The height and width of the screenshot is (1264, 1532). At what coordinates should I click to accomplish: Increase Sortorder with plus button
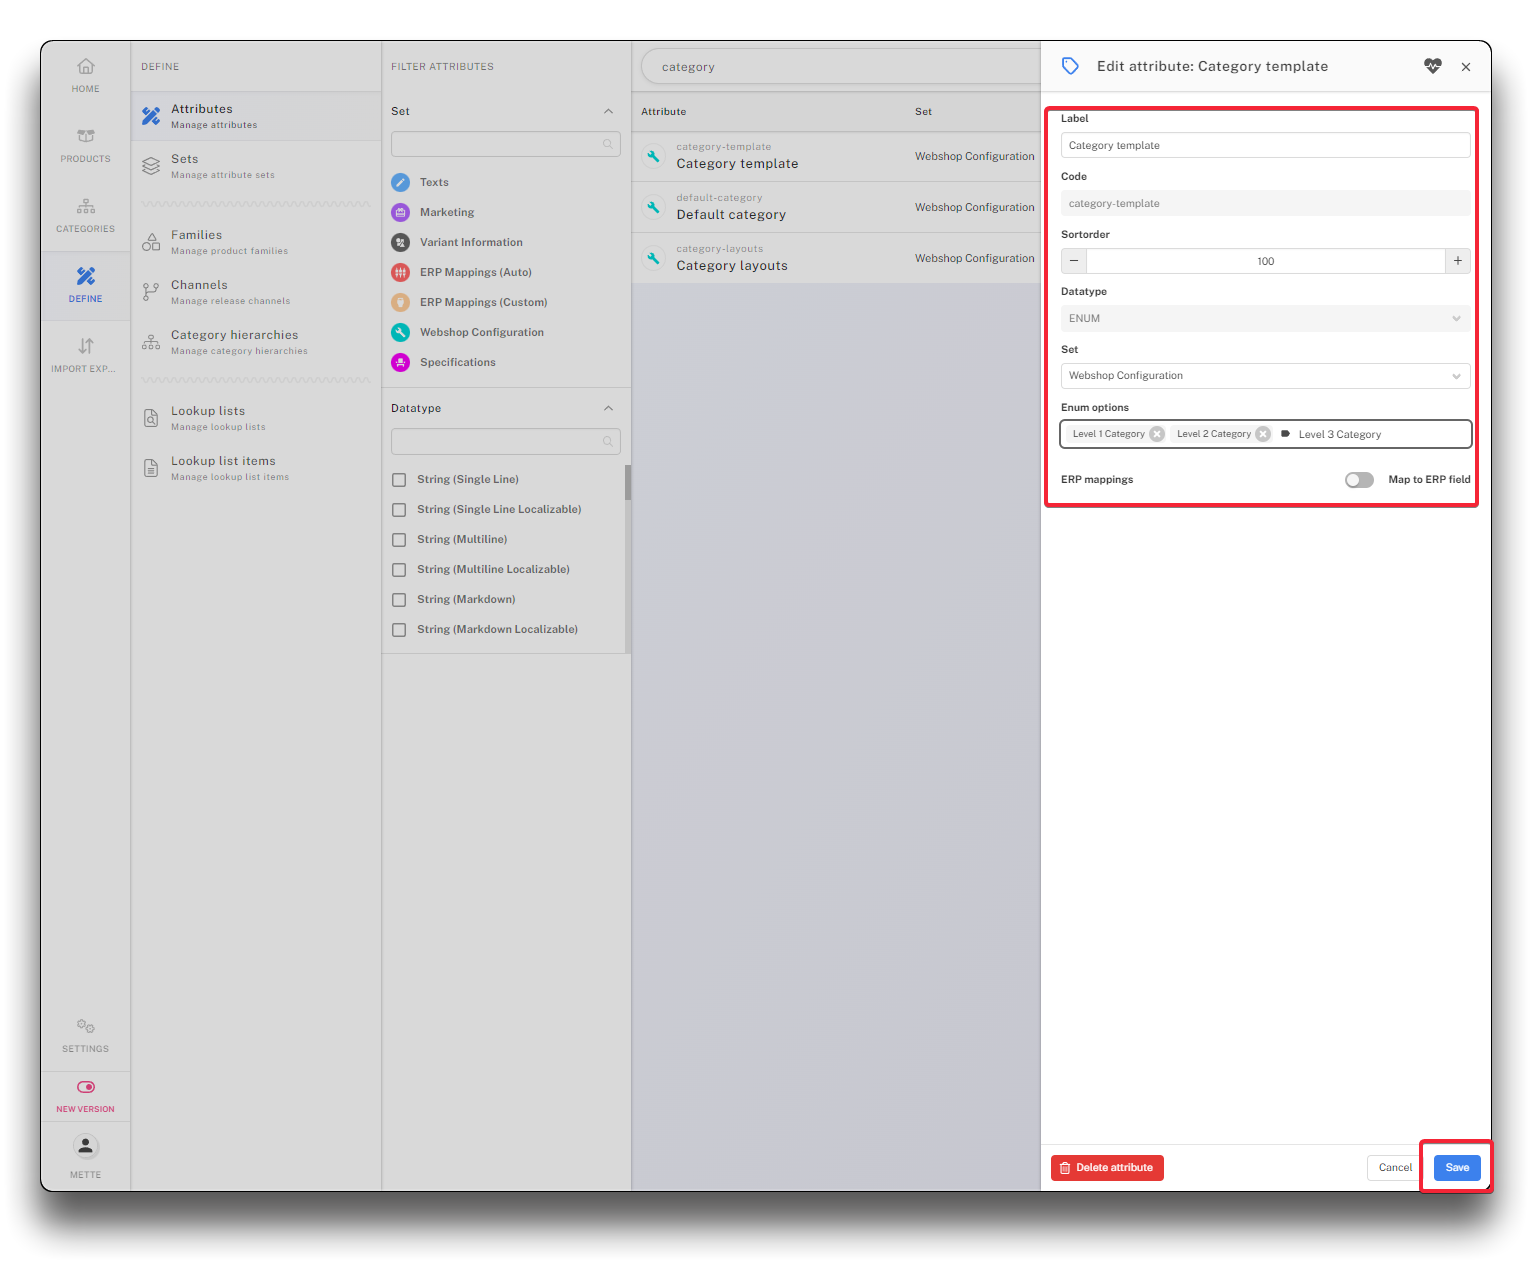[x=1458, y=261]
